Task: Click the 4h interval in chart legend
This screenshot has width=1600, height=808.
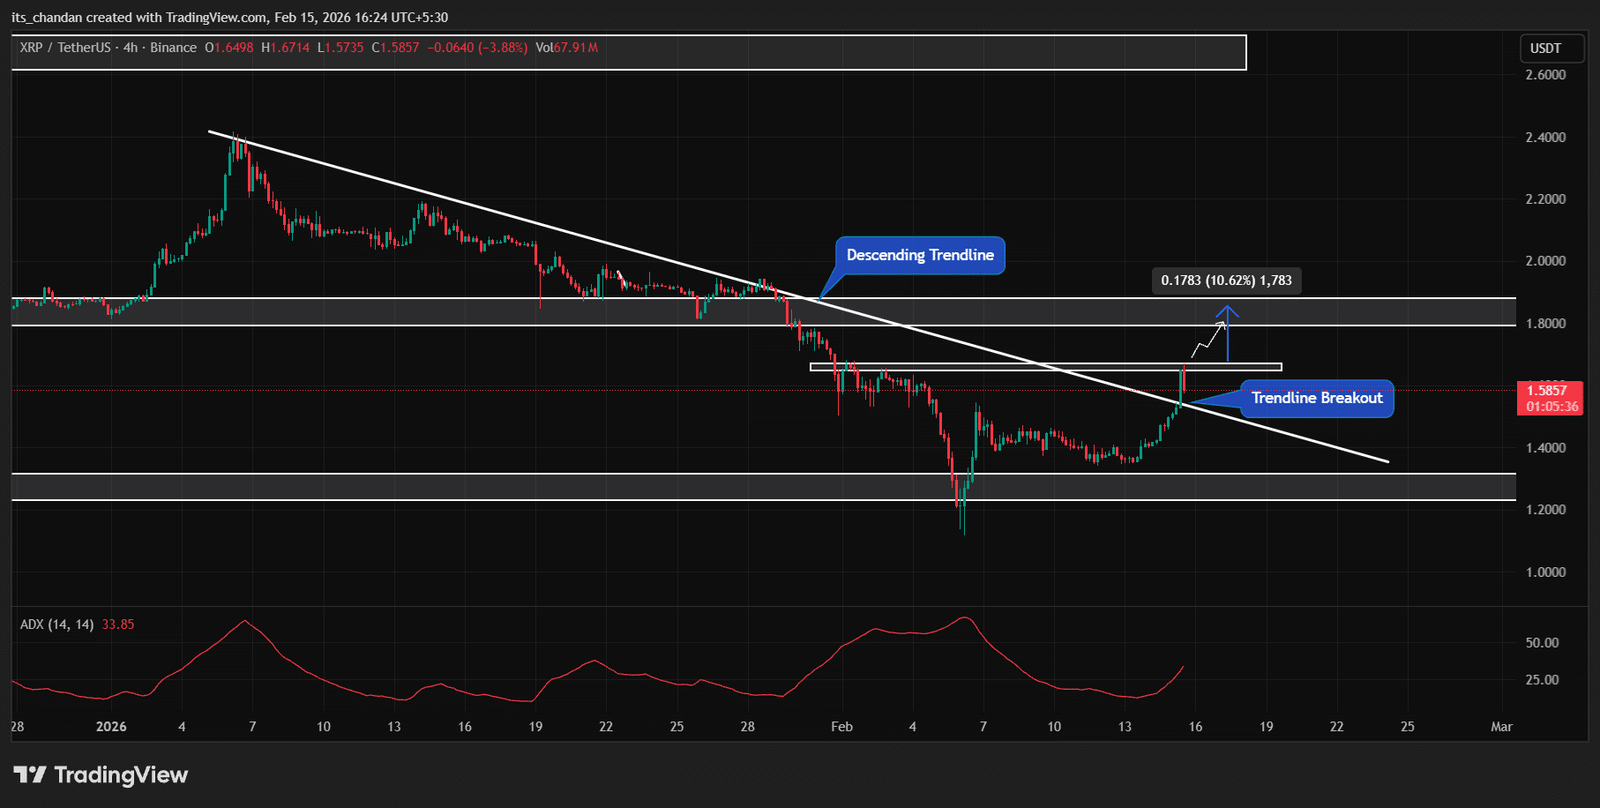Action: pos(131,48)
